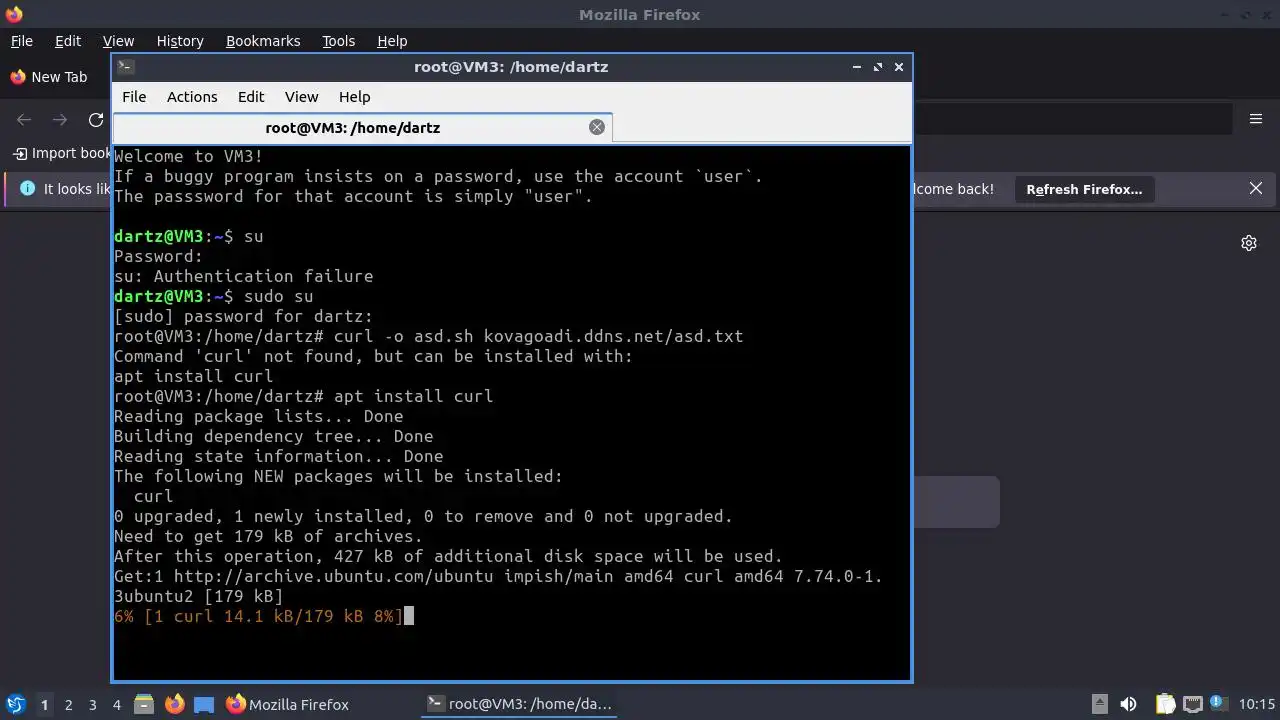Image resolution: width=1280 pixels, height=720 pixels.
Task: Click the 'apt install curl' command prompt line
Action: 303,396
